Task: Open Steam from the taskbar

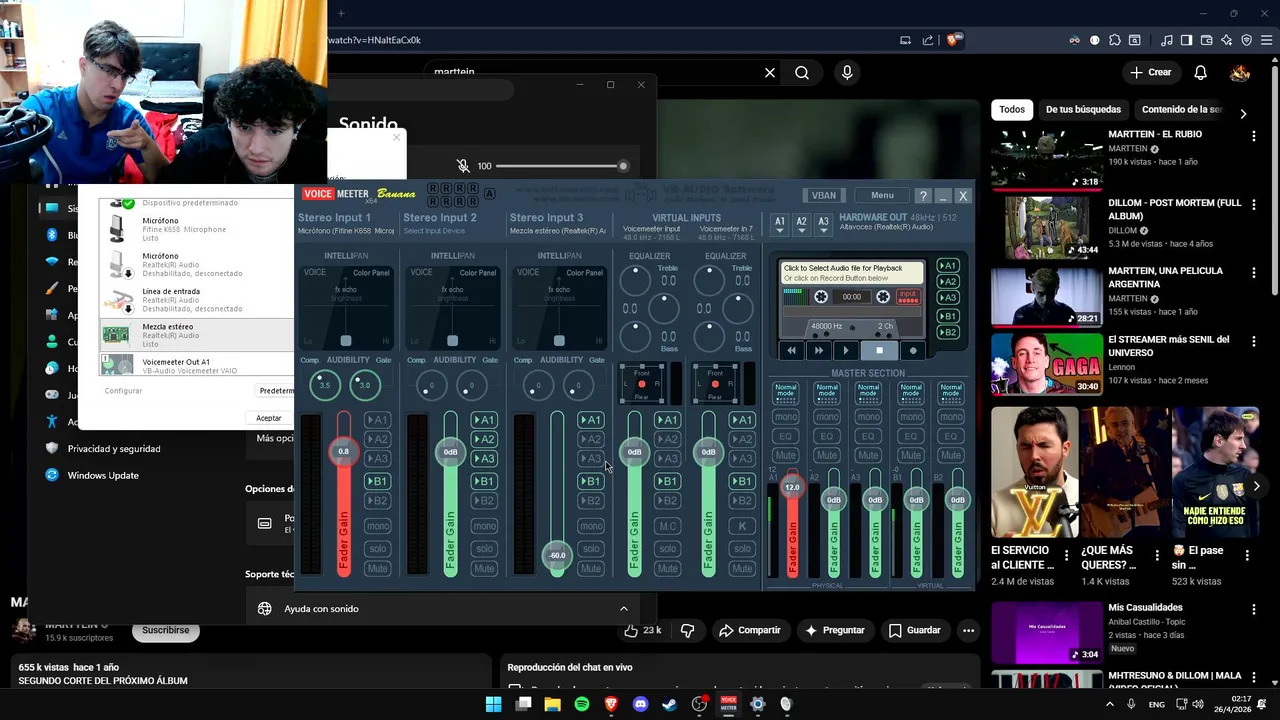Action: [x=670, y=704]
